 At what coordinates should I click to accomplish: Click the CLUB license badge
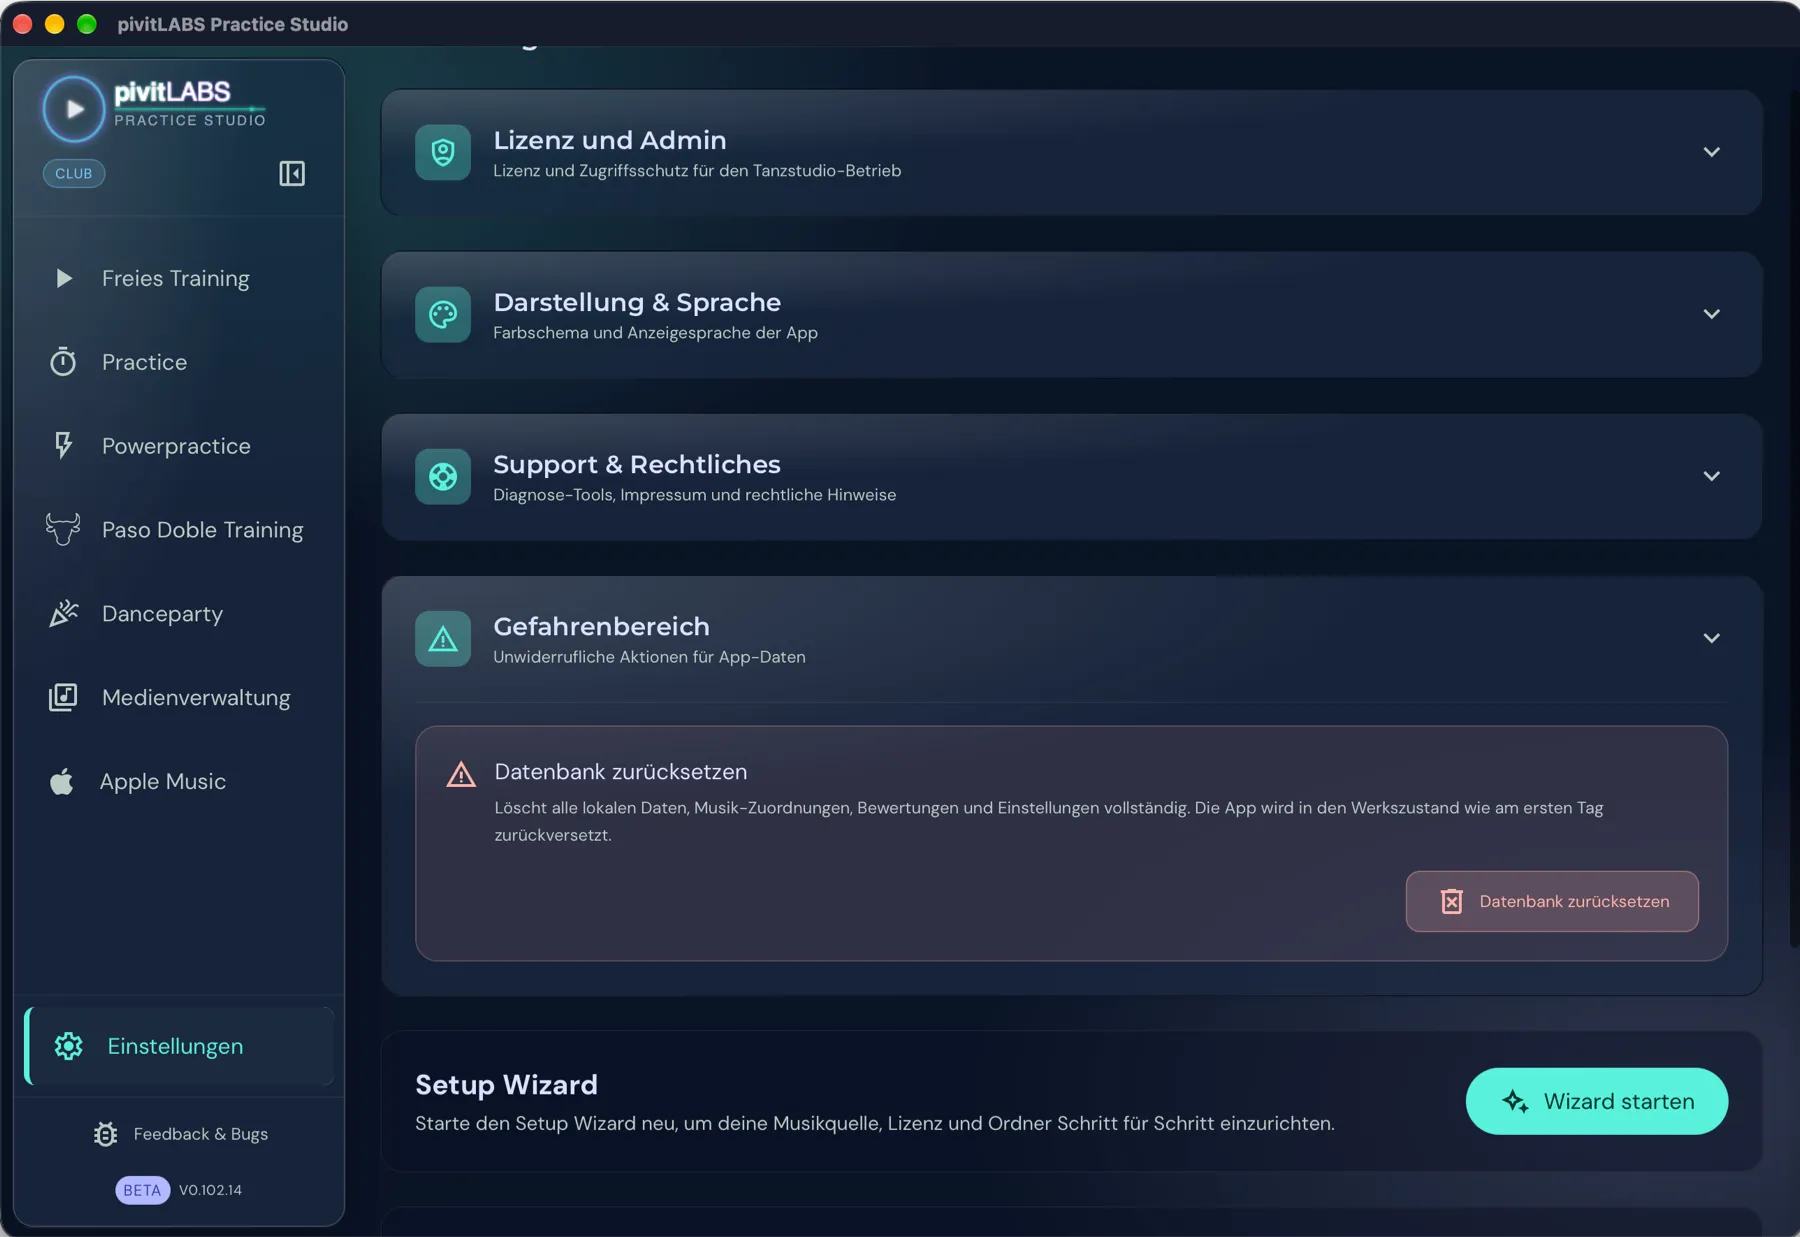74,173
